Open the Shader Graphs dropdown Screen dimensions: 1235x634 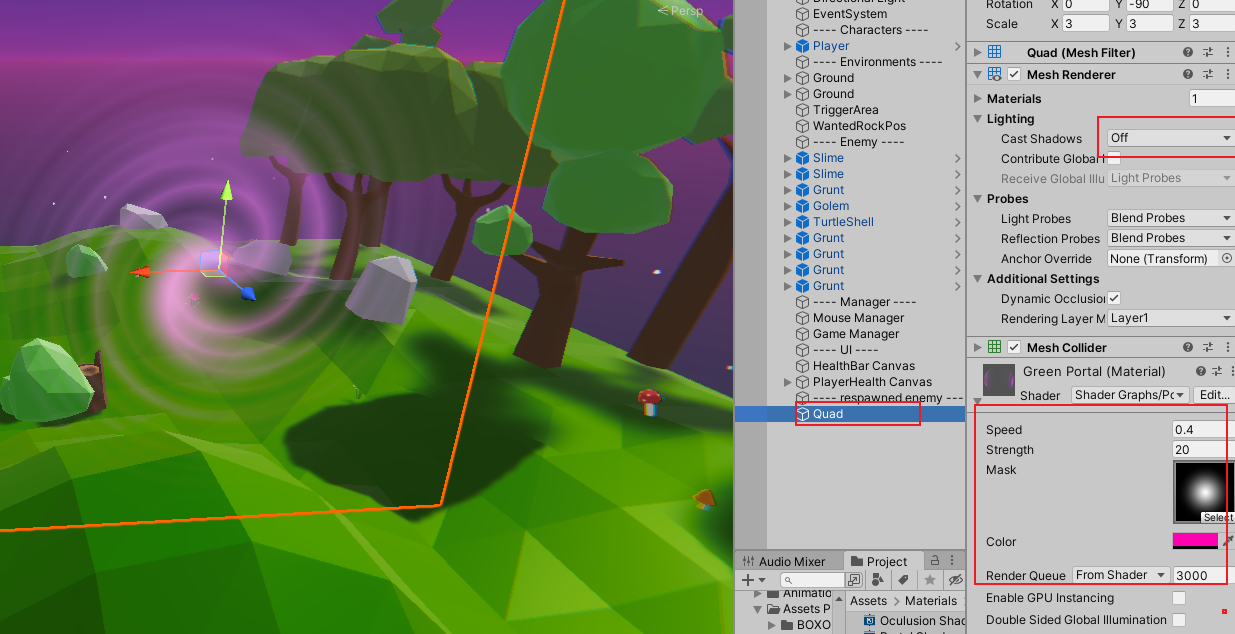click(x=1130, y=395)
